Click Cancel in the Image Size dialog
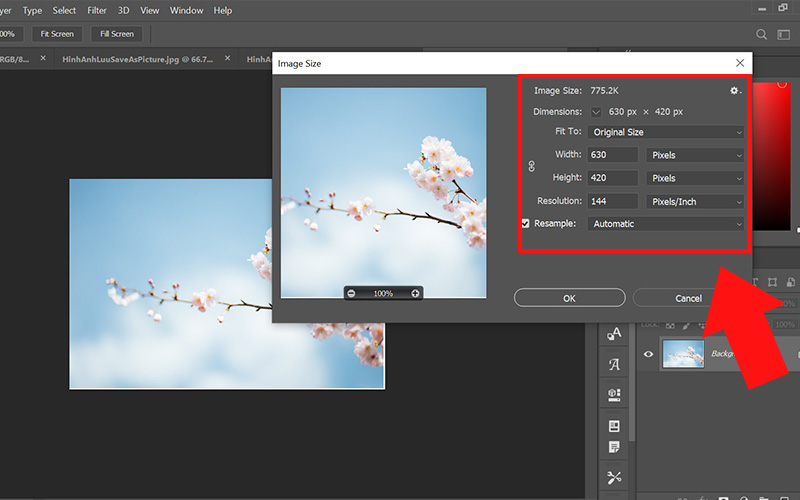This screenshot has height=500, width=800. click(688, 298)
